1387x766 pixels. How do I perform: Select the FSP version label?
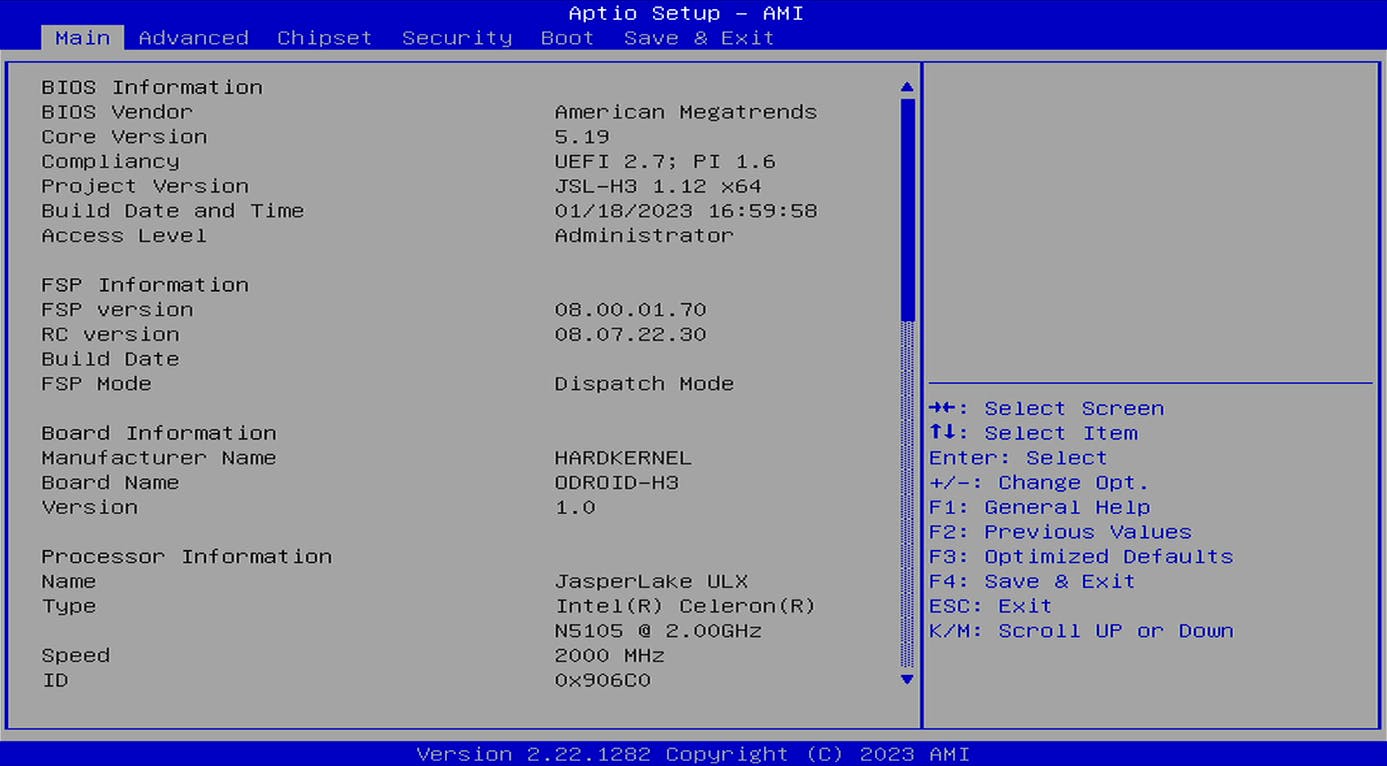117,310
